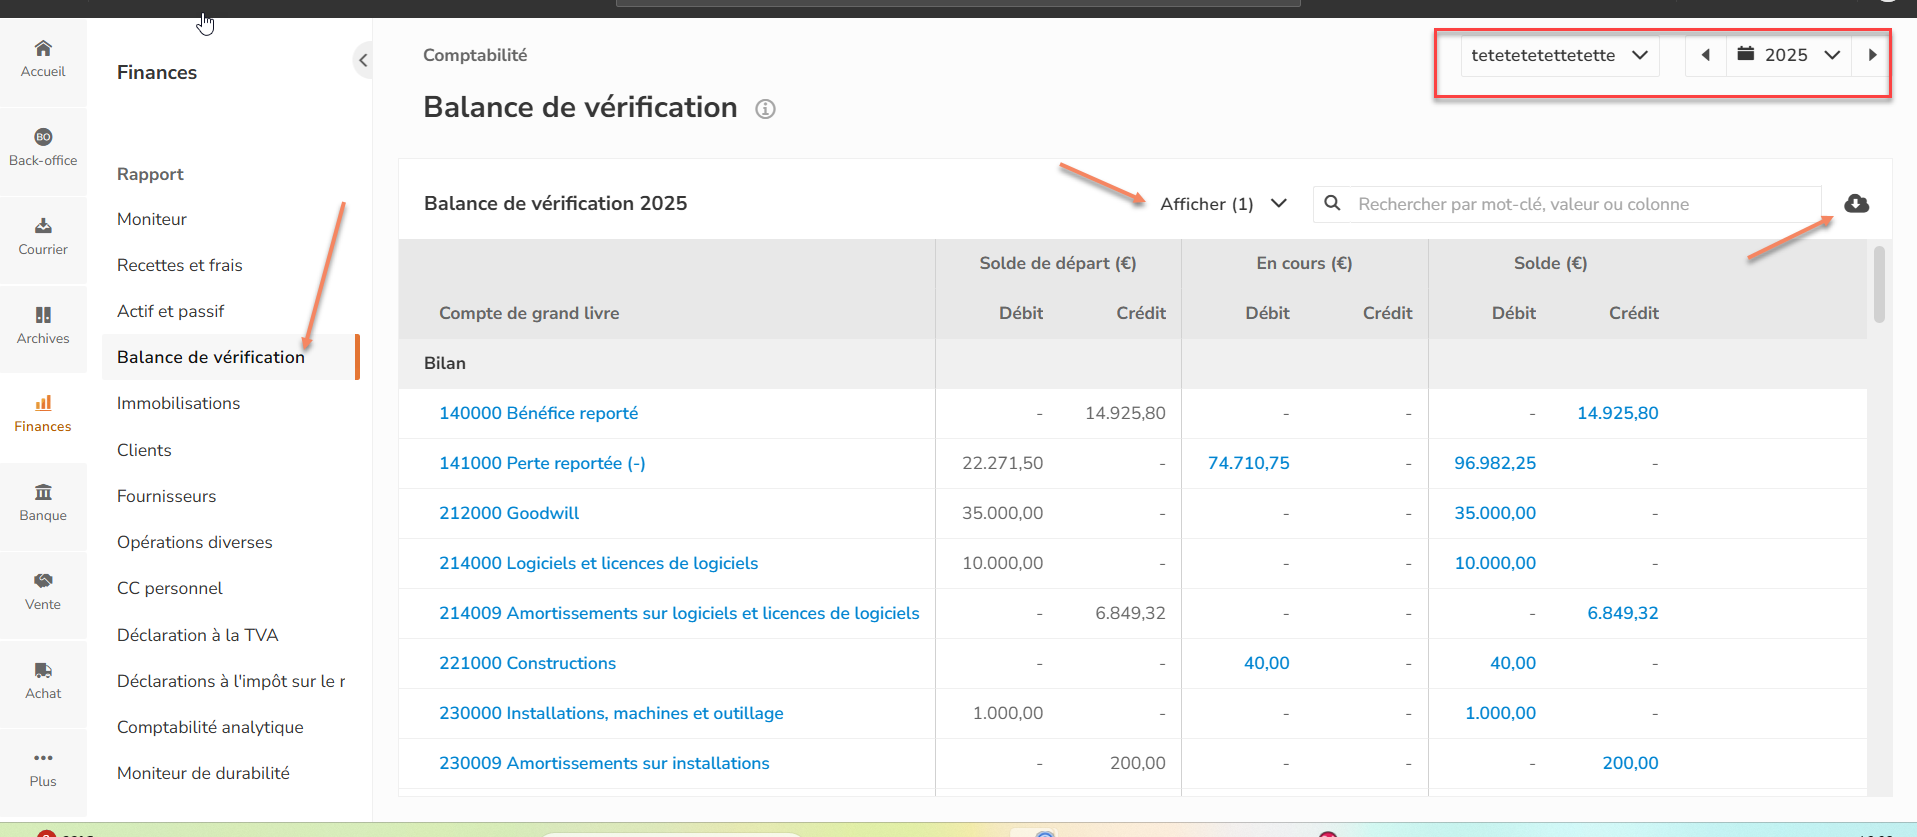This screenshot has height=837, width=1917.
Task: Click the Balance de vérification 2025 title
Action: click(556, 203)
